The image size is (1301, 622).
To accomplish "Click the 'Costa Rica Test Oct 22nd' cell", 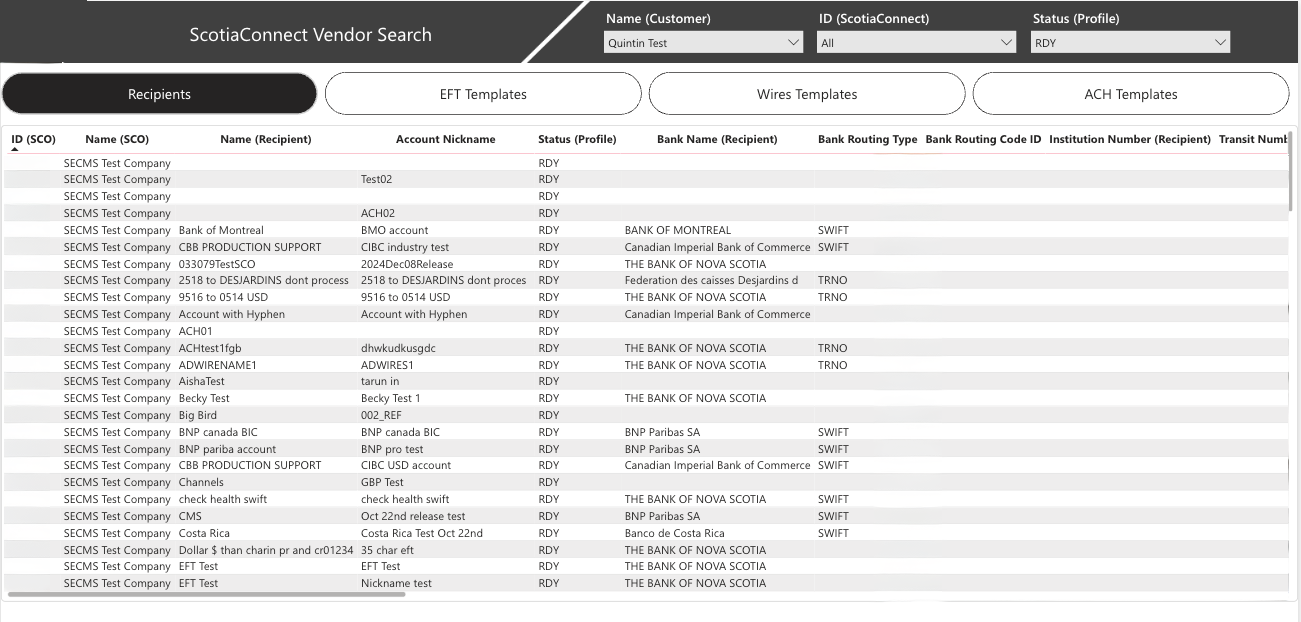I will coord(421,533).
